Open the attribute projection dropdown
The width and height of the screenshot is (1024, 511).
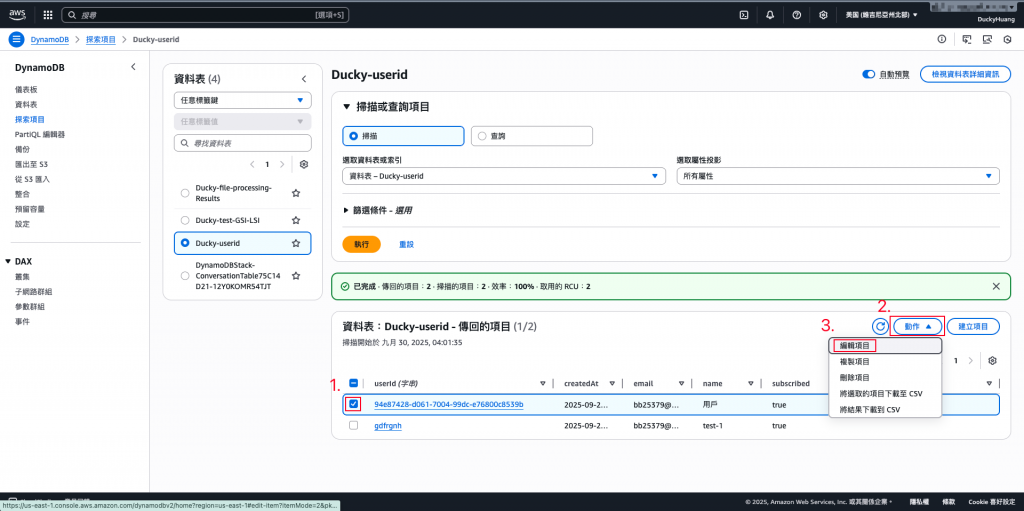(x=838, y=176)
